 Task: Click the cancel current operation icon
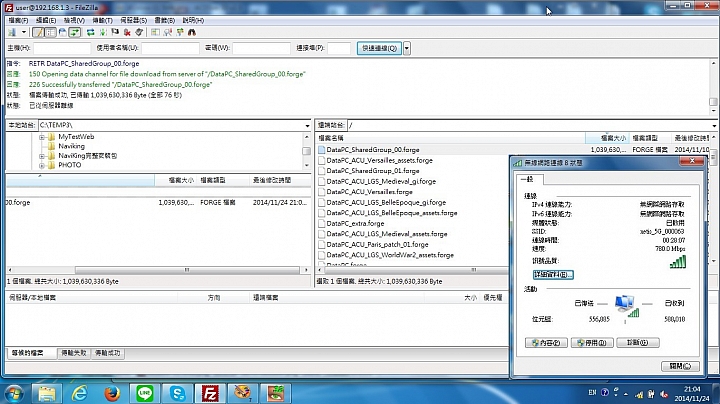point(115,32)
